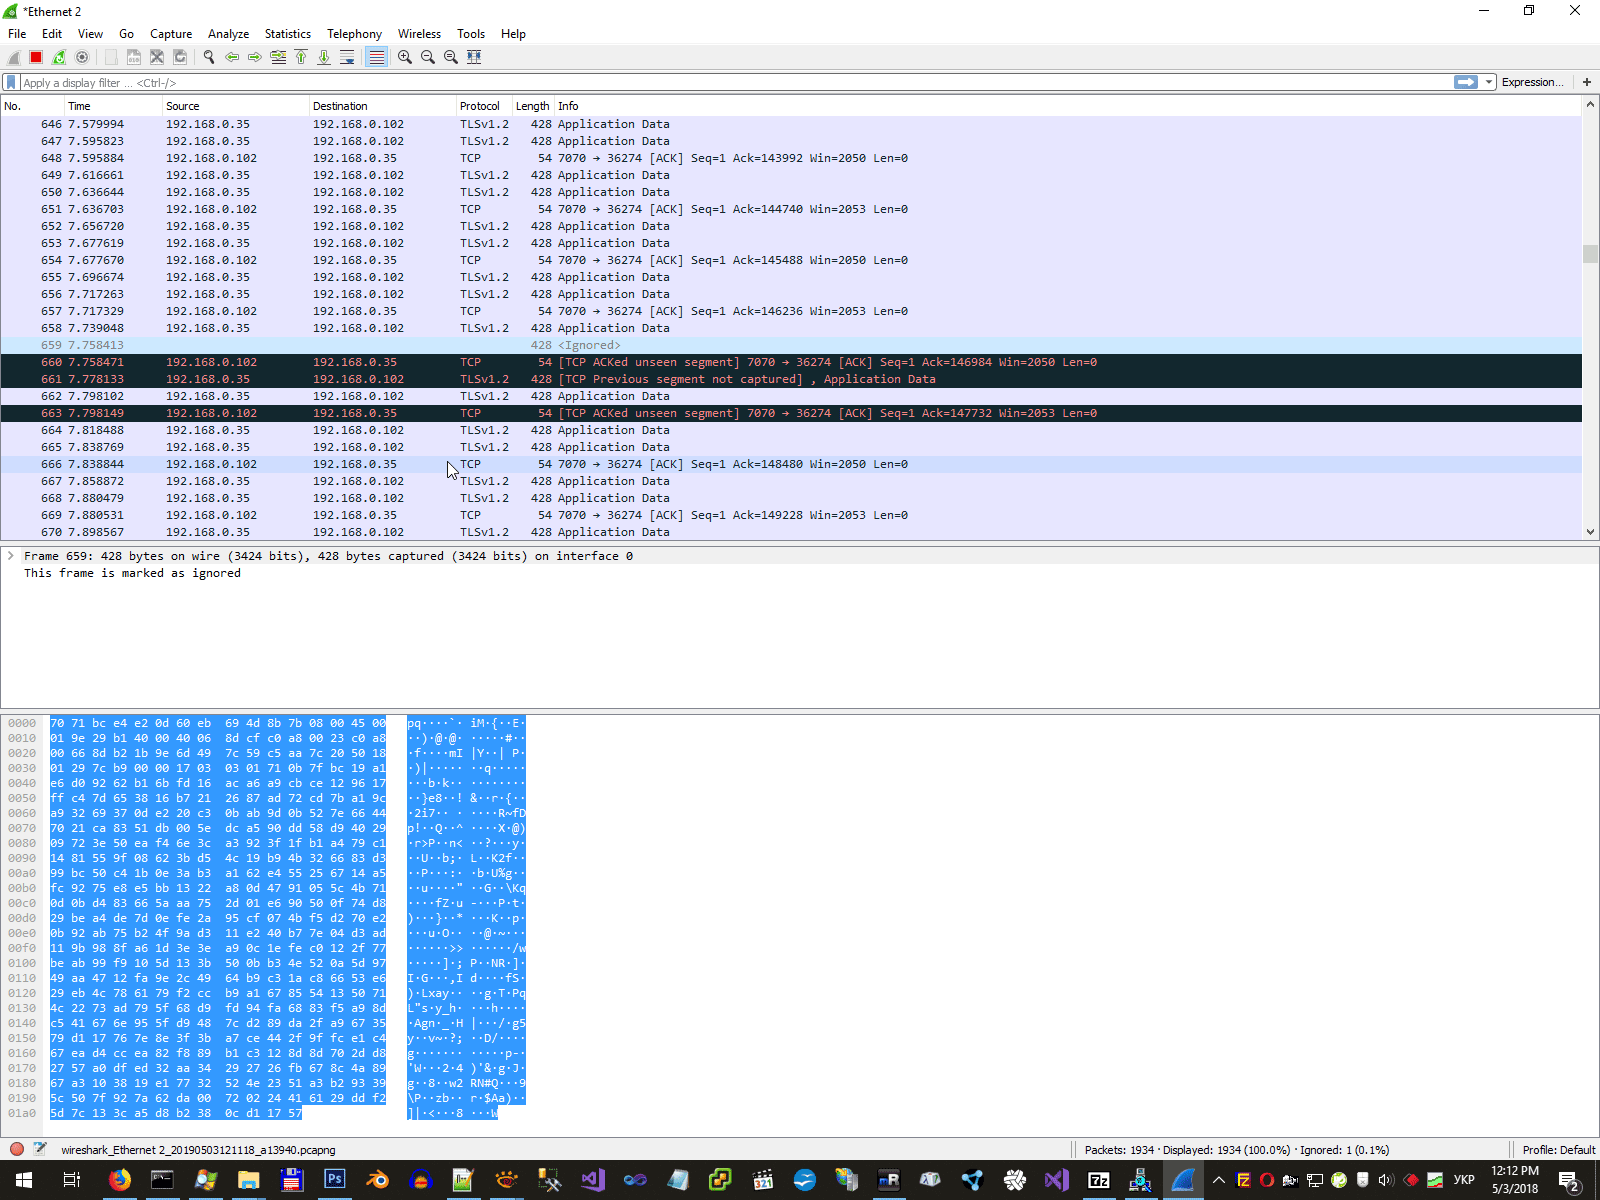
Task: Select packet 663 with Ack=147732
Action: (x=791, y=413)
